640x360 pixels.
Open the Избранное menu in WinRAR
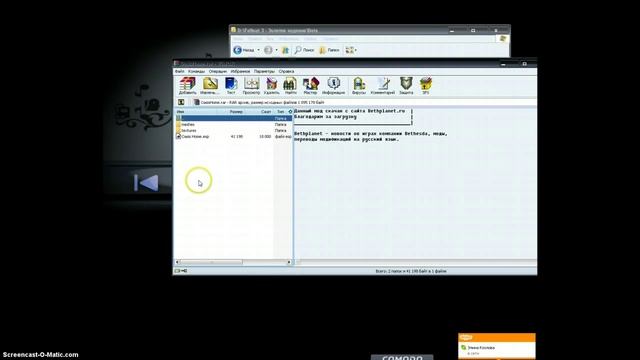(x=240, y=71)
